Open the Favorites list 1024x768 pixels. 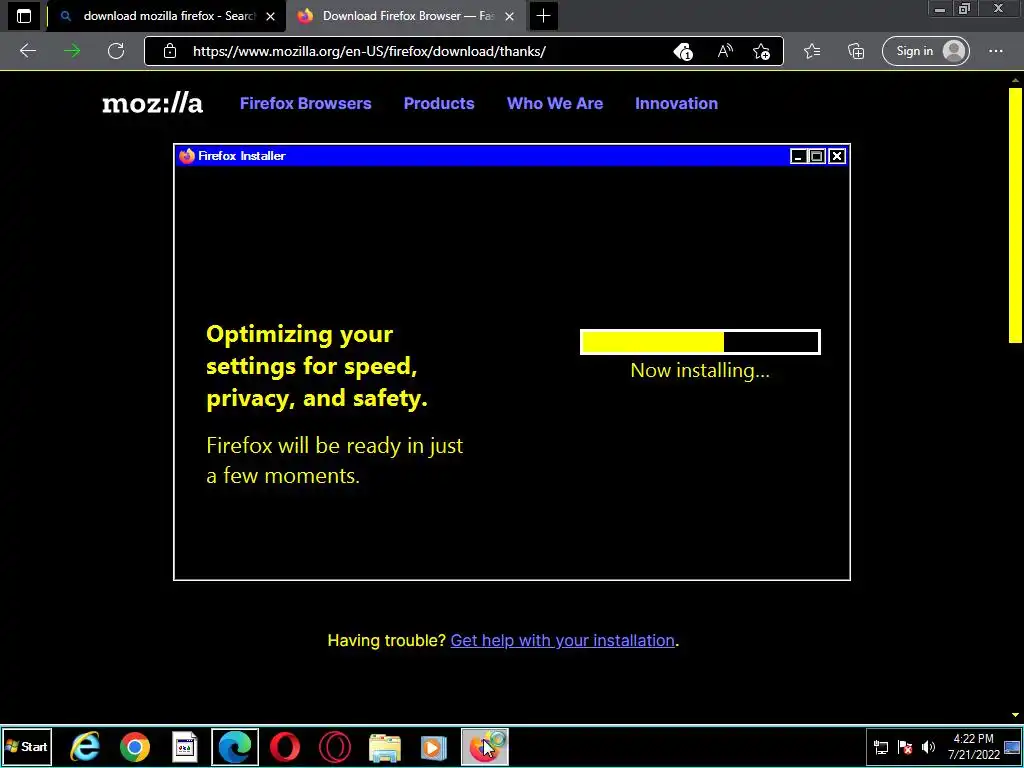[812, 51]
